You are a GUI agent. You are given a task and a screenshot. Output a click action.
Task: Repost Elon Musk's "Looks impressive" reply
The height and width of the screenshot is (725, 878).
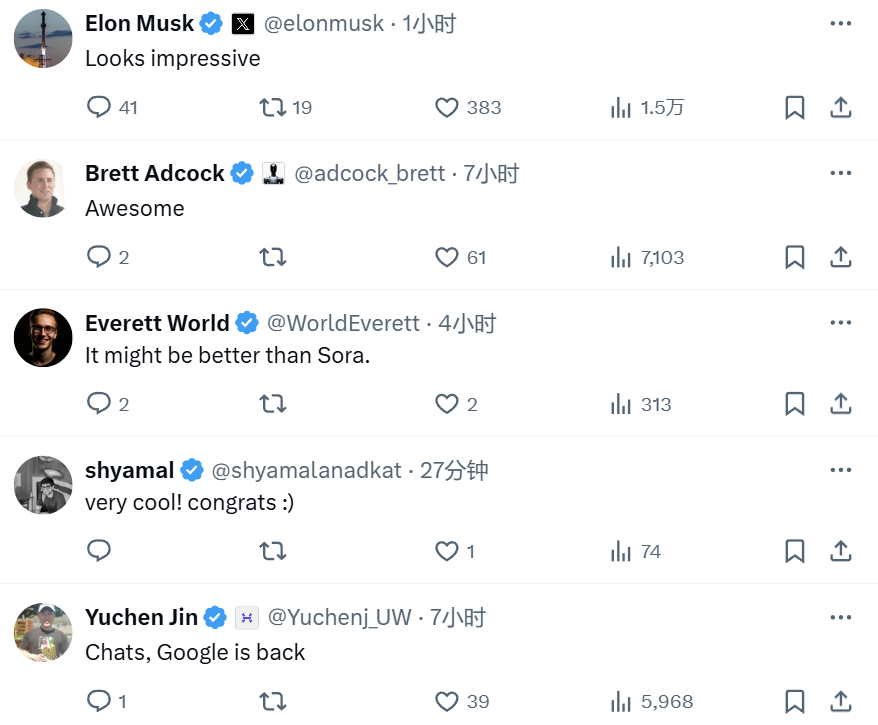(x=272, y=107)
